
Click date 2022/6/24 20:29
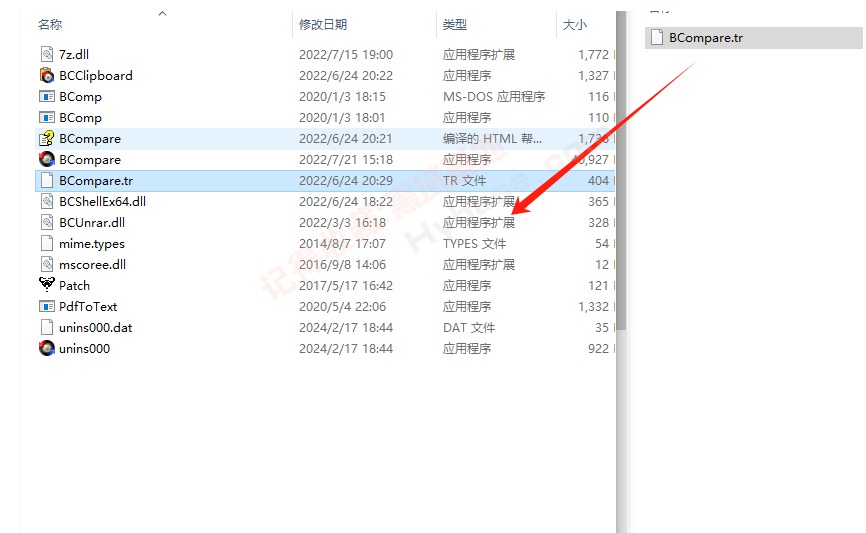346,180
